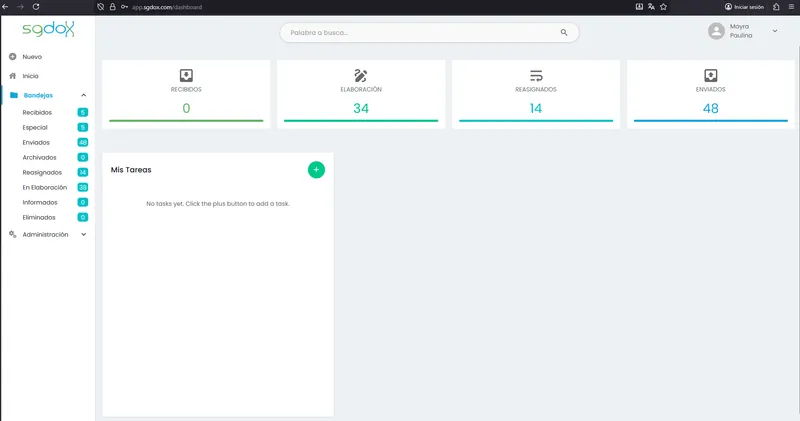Click the Nuevo plus icon in the sidebar

[x=13, y=57]
